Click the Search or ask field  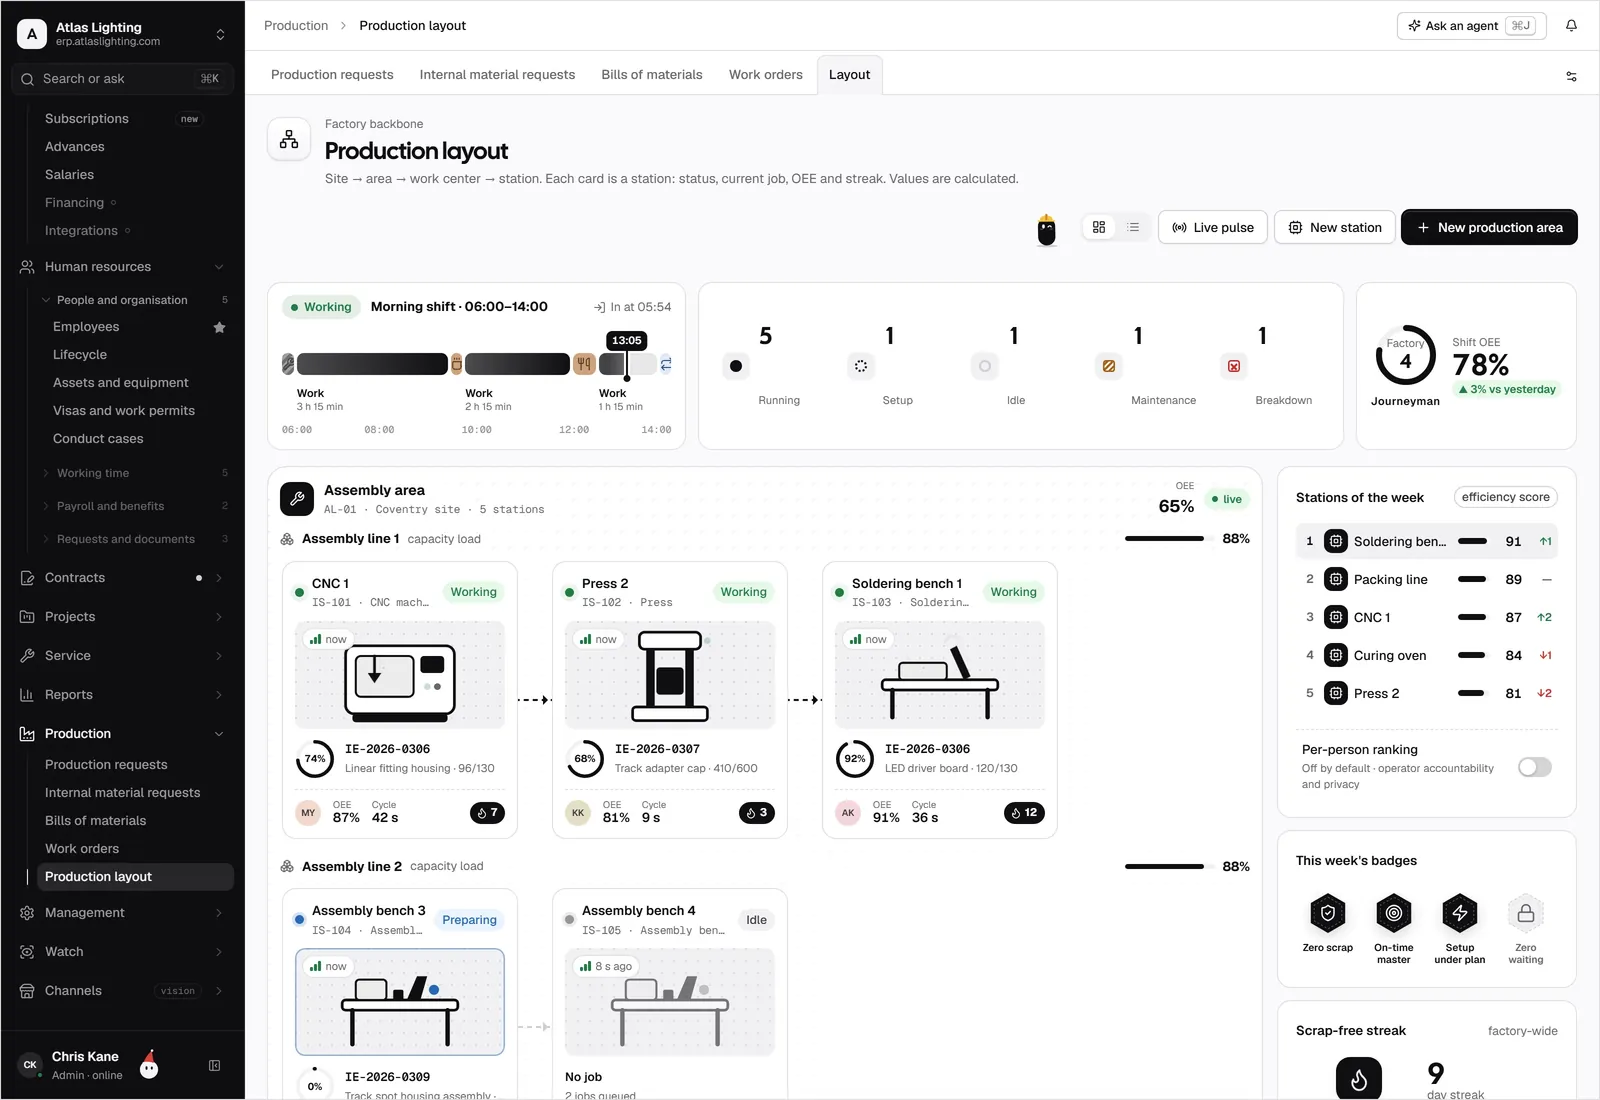122,79
